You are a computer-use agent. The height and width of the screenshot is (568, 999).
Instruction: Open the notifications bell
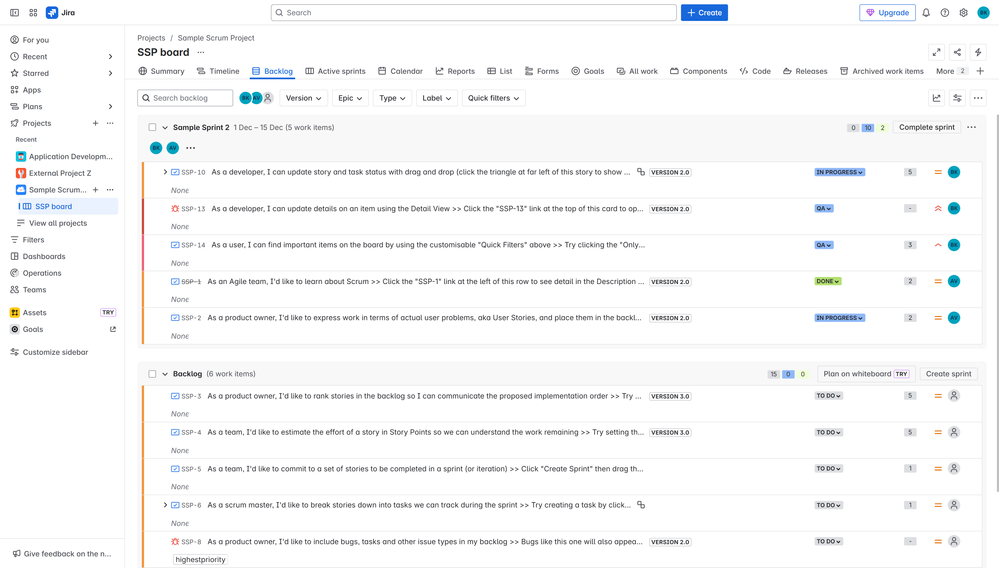(x=926, y=13)
